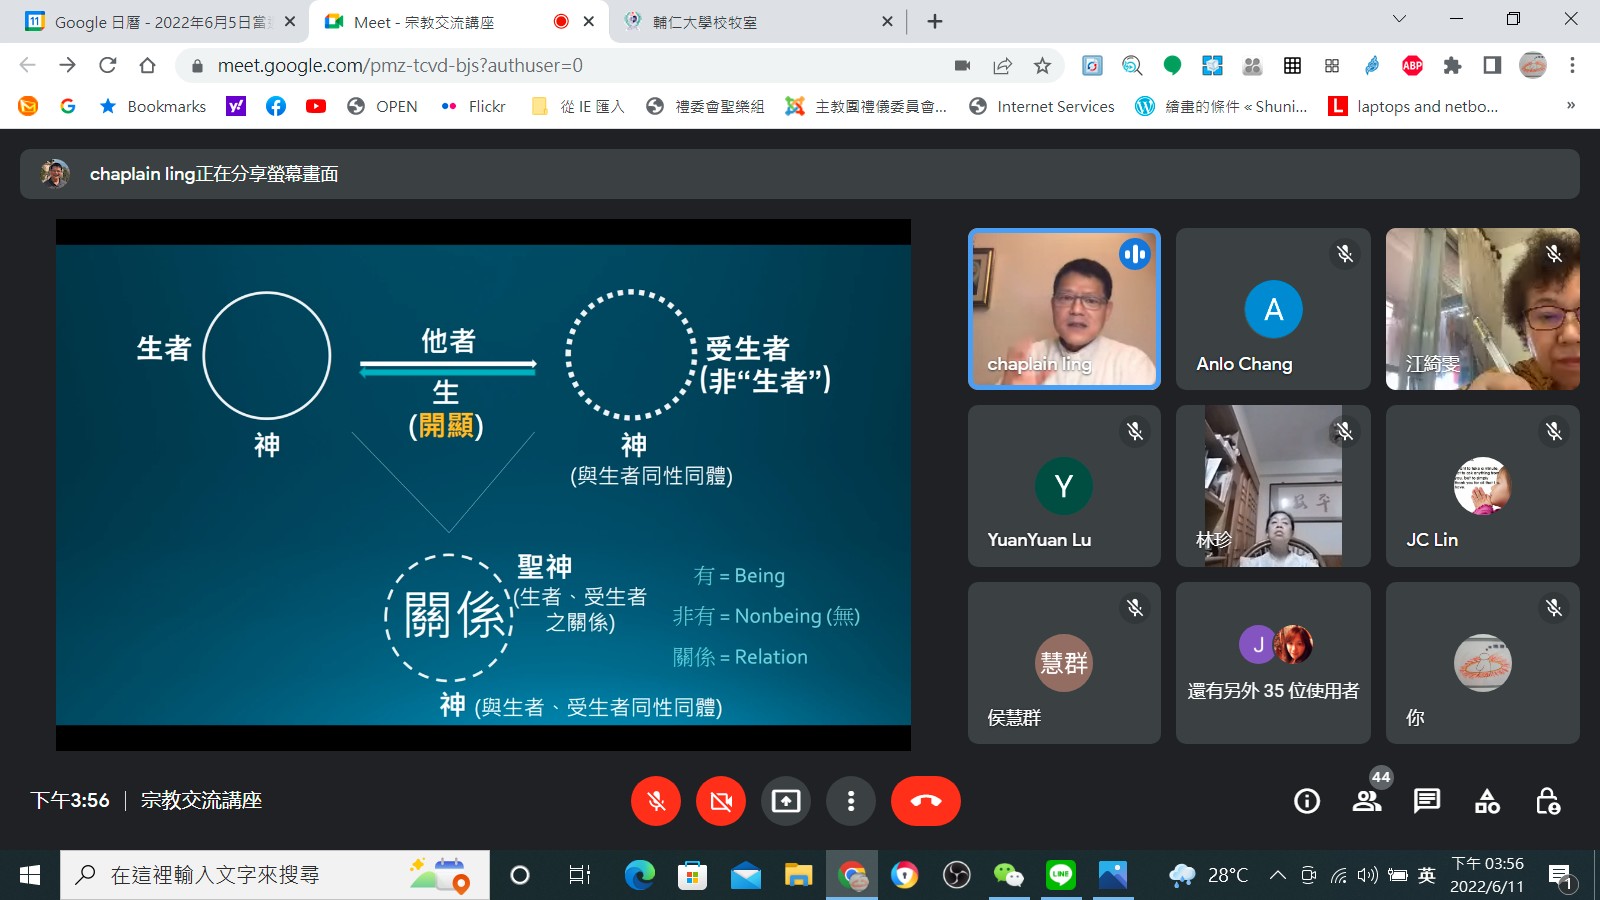Turn on the camera toggle
Image resolution: width=1600 pixels, height=900 pixels.
pos(721,801)
